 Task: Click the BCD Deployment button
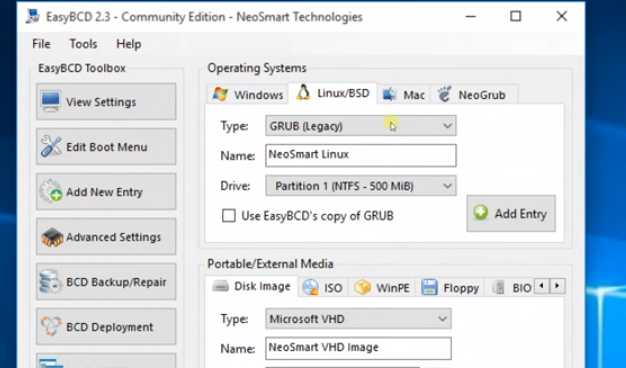[x=106, y=326]
